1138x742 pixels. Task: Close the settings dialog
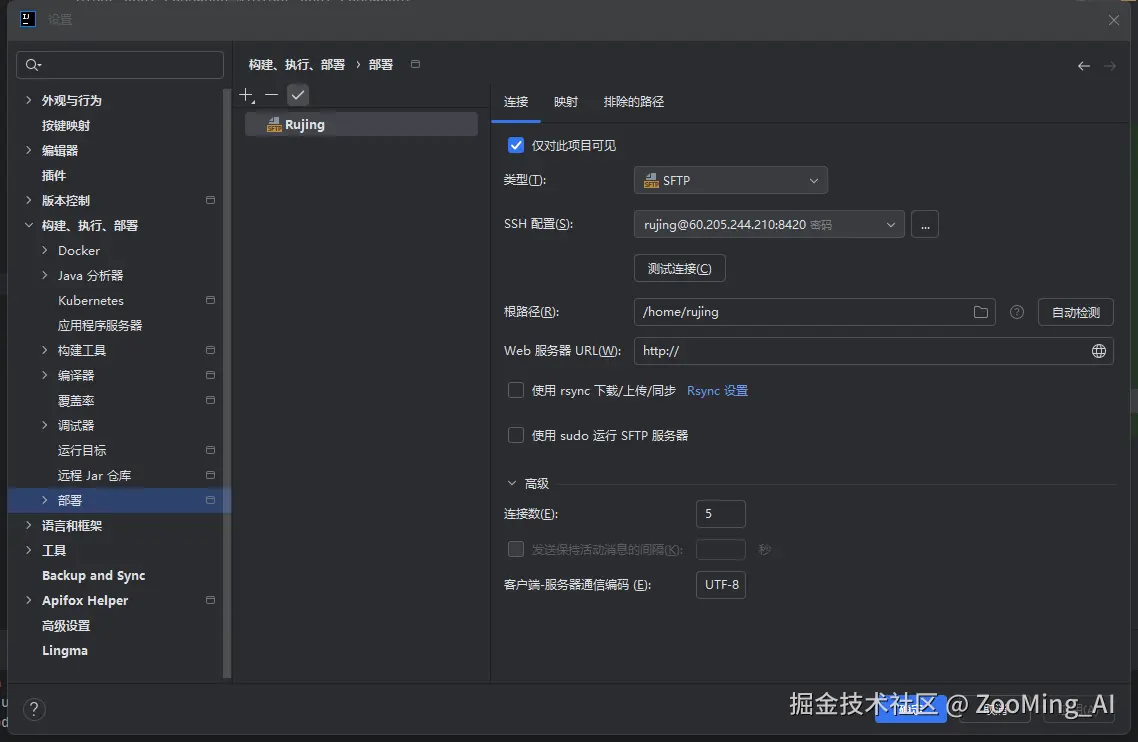pos(1114,20)
